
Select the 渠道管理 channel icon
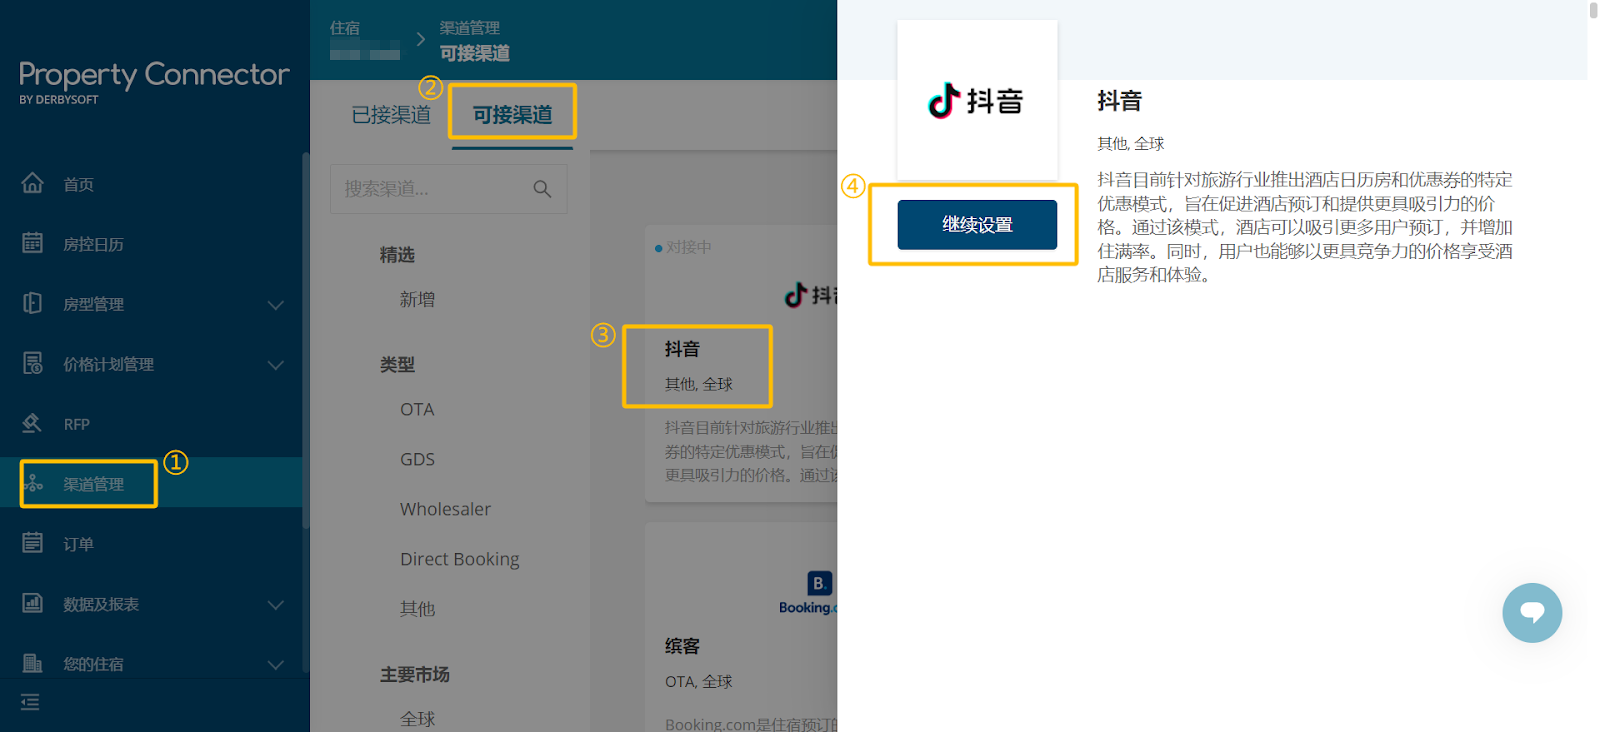[x=33, y=483]
